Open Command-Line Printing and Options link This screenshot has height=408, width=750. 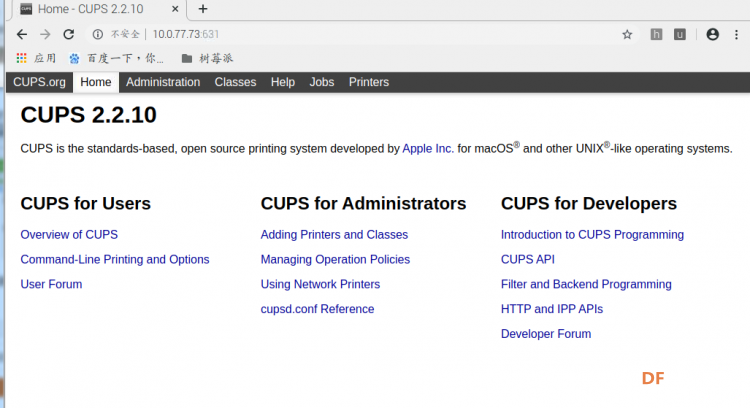(115, 260)
